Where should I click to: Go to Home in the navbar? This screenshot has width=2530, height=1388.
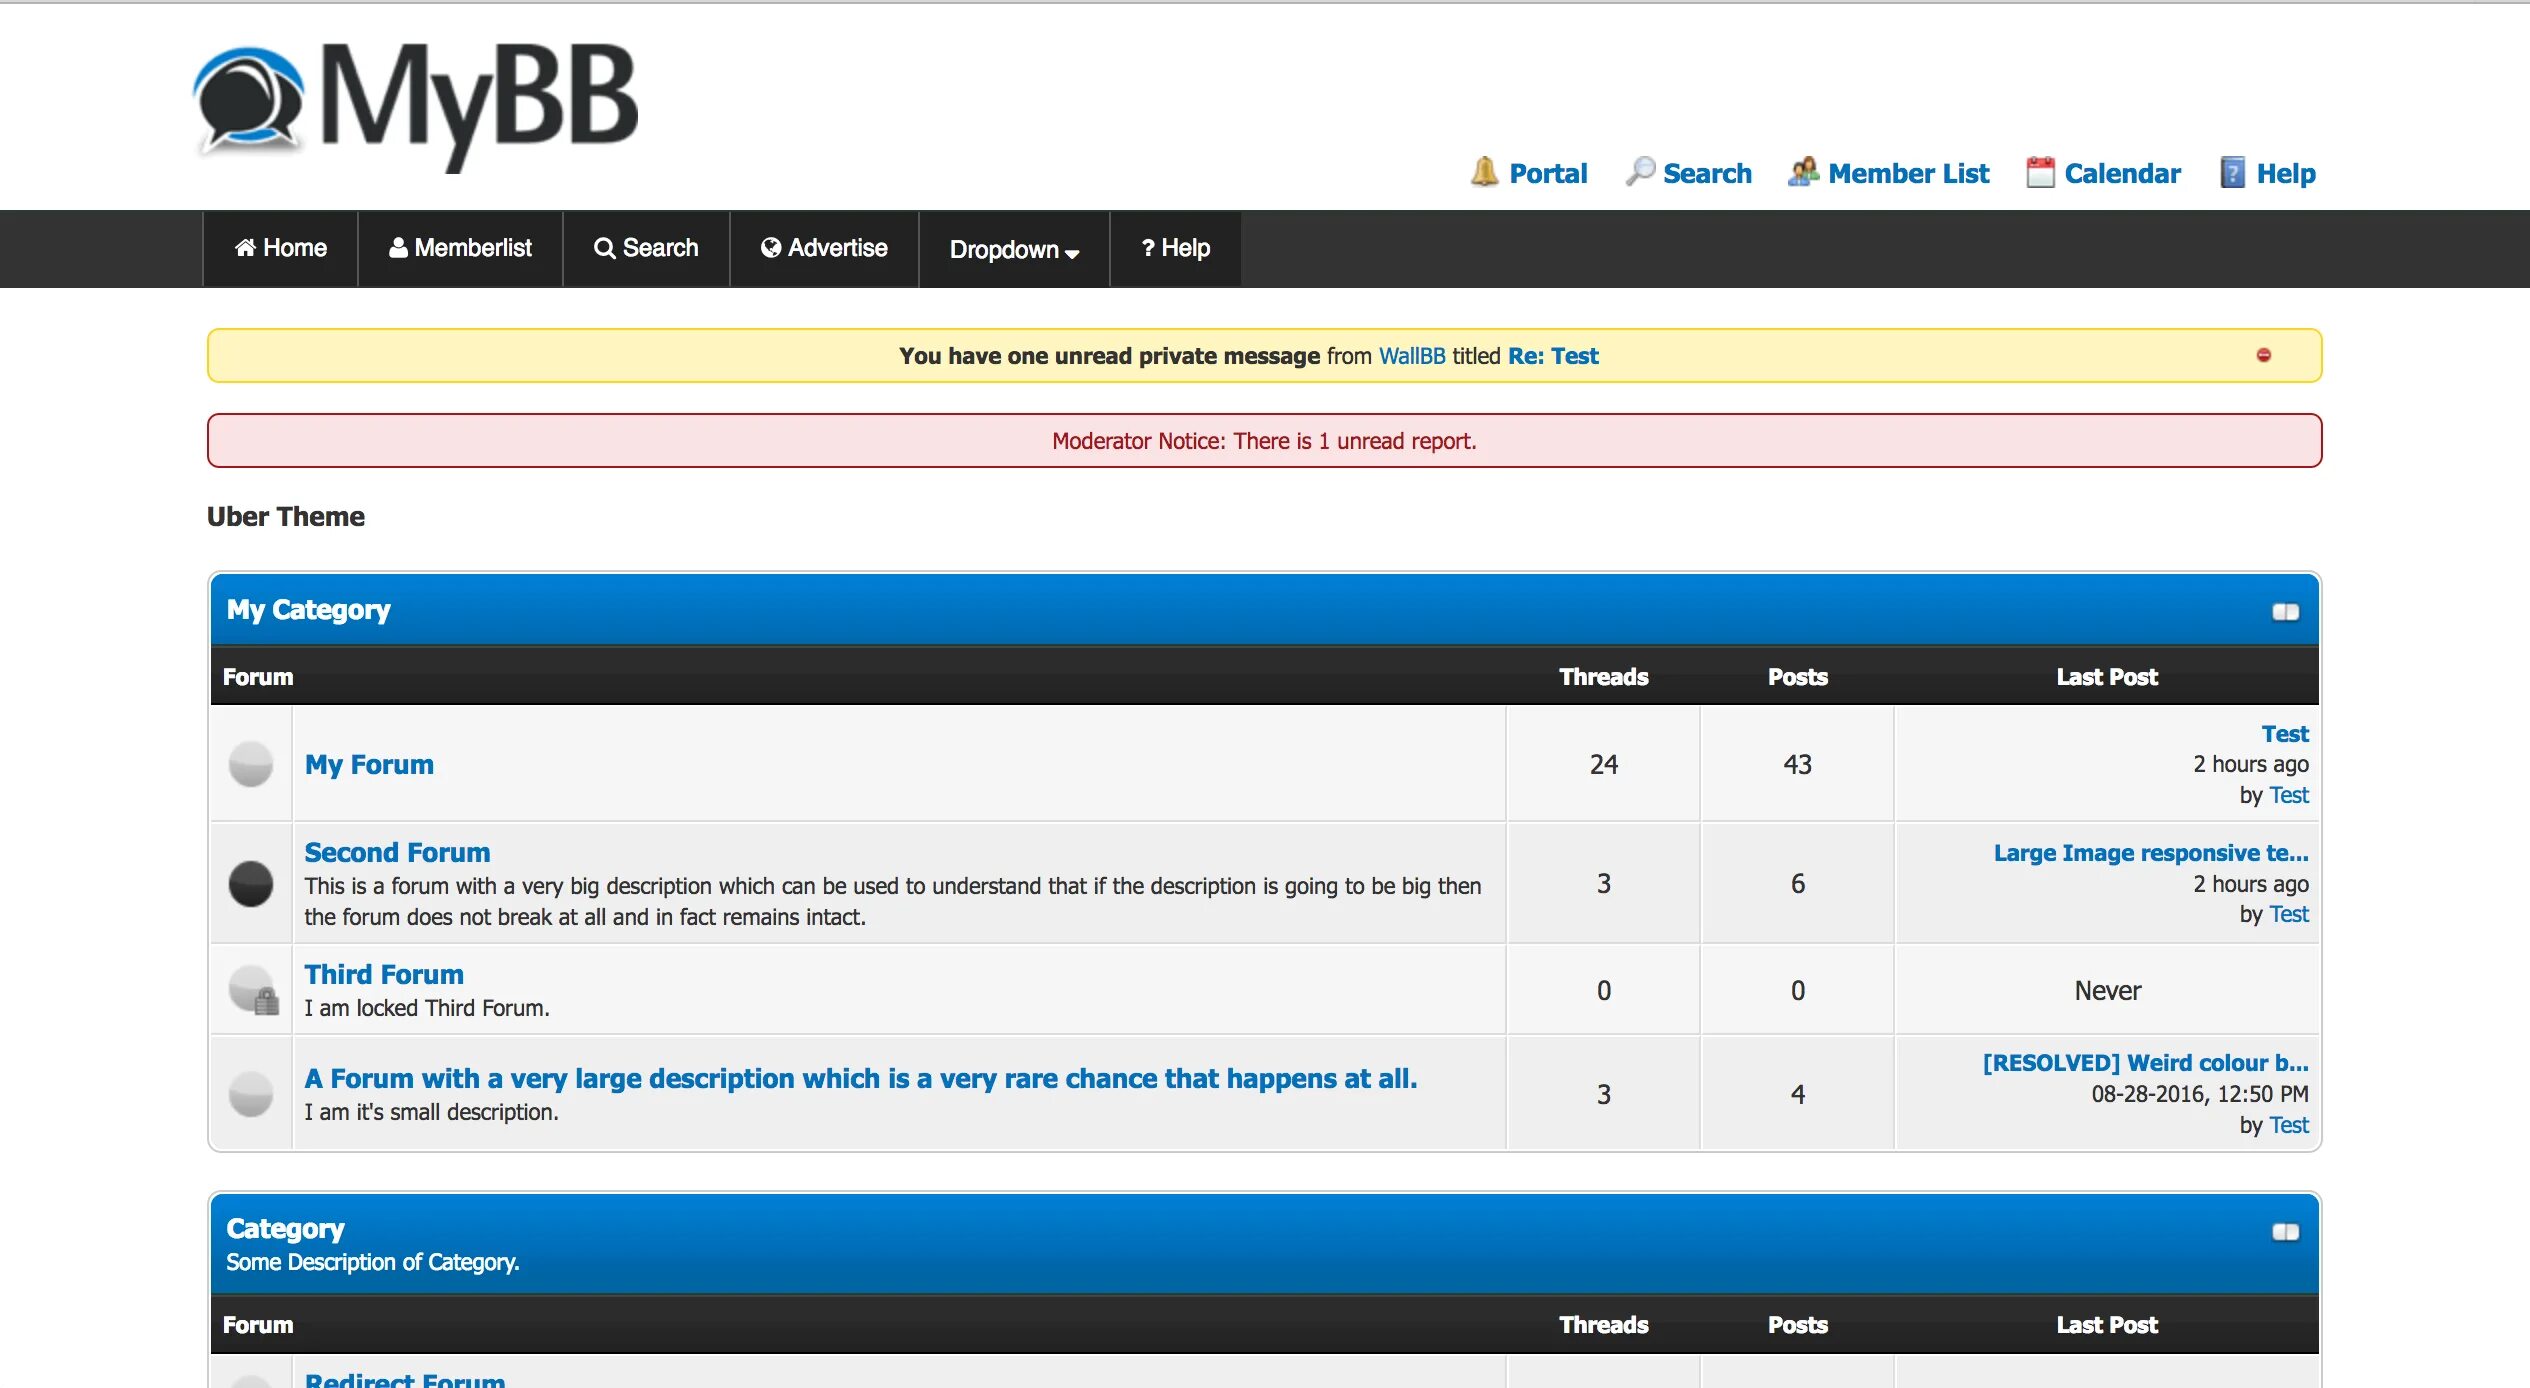tap(280, 248)
